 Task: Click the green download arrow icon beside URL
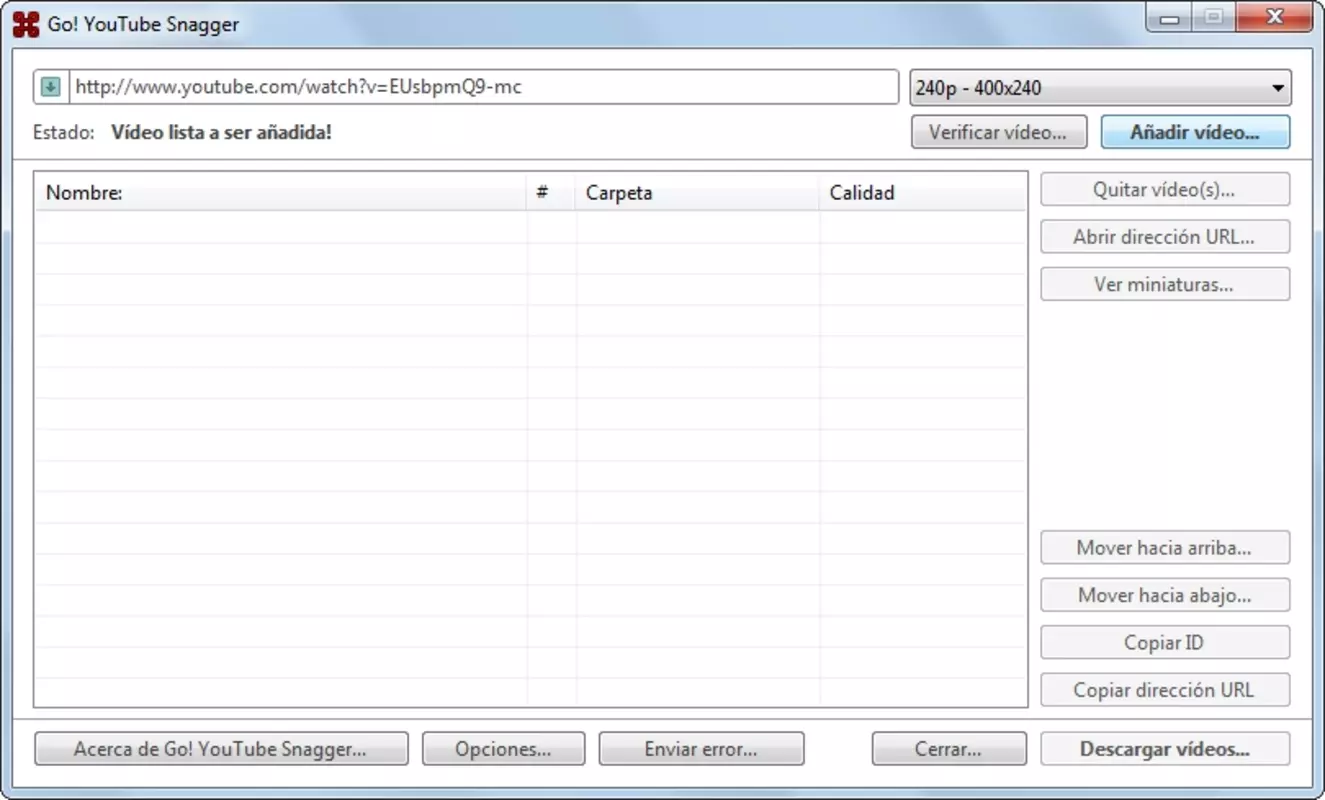(x=51, y=87)
